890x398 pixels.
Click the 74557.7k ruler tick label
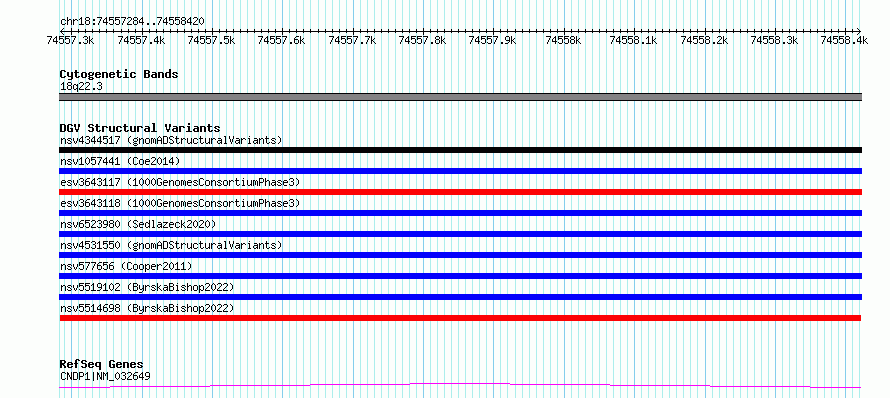[x=352, y=40]
